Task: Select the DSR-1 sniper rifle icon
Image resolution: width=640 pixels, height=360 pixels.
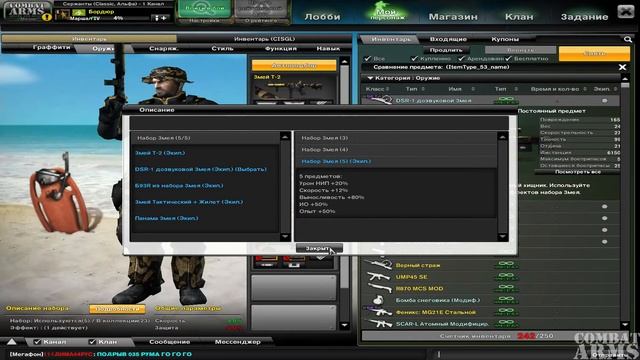Action: (x=379, y=100)
